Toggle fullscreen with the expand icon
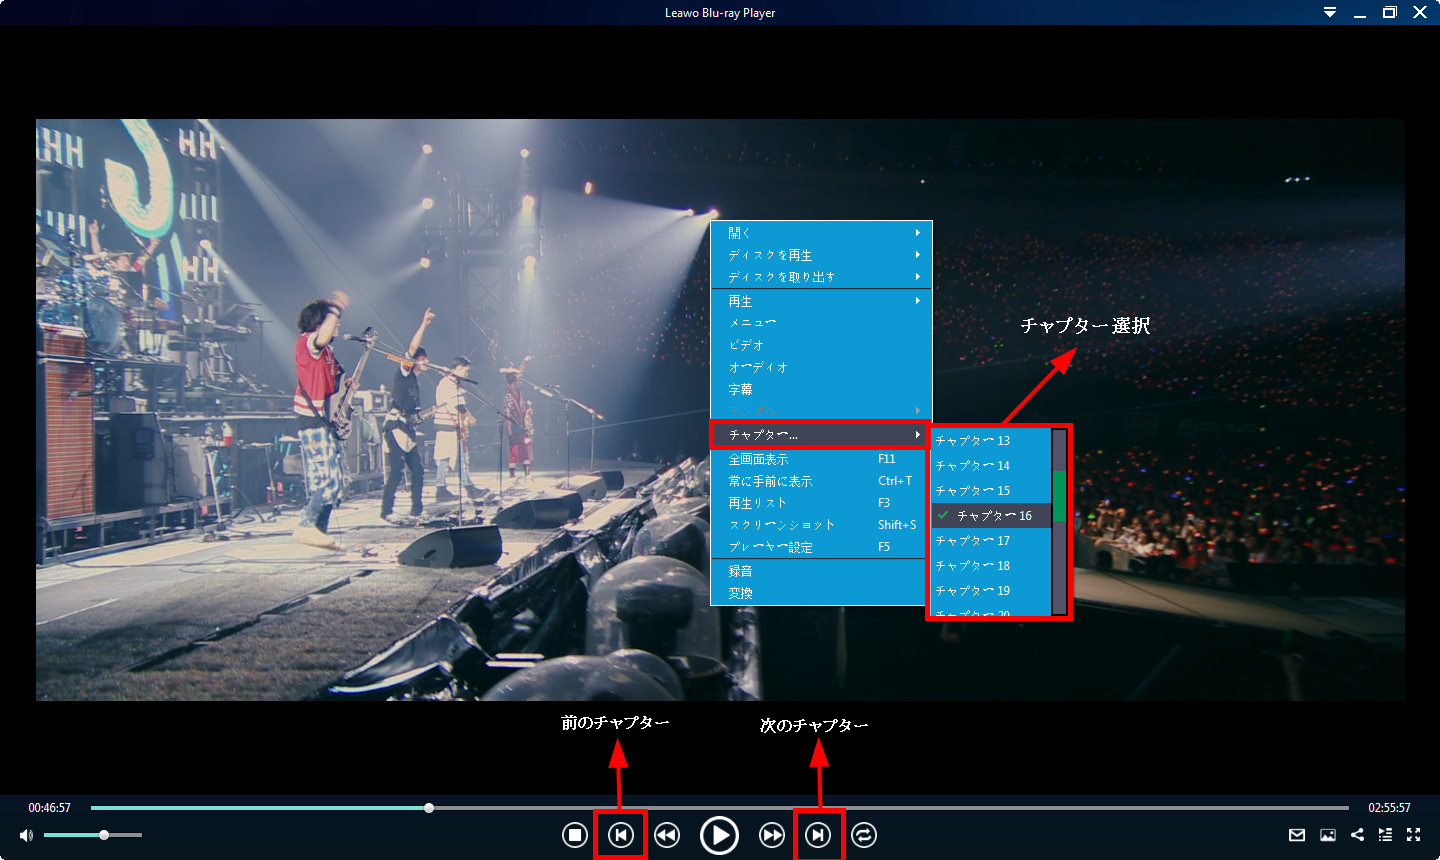 pos(1414,835)
